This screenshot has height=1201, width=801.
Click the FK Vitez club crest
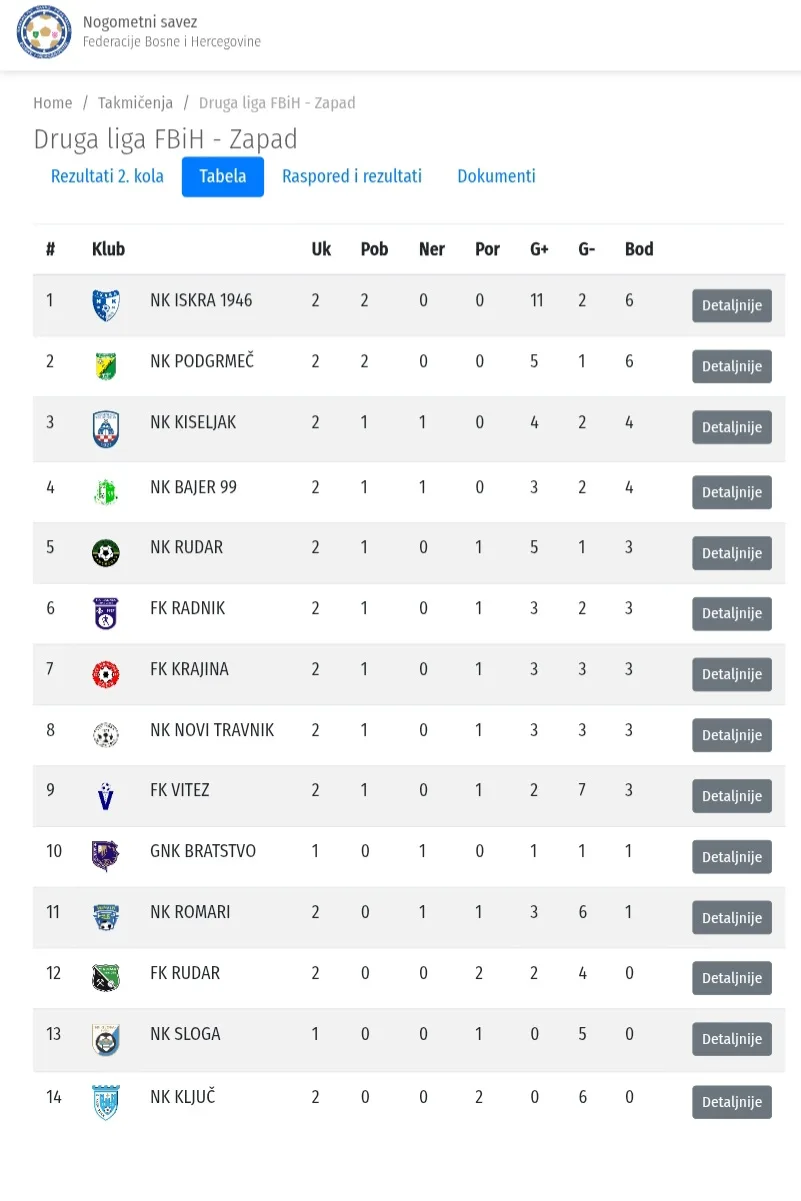(105, 796)
